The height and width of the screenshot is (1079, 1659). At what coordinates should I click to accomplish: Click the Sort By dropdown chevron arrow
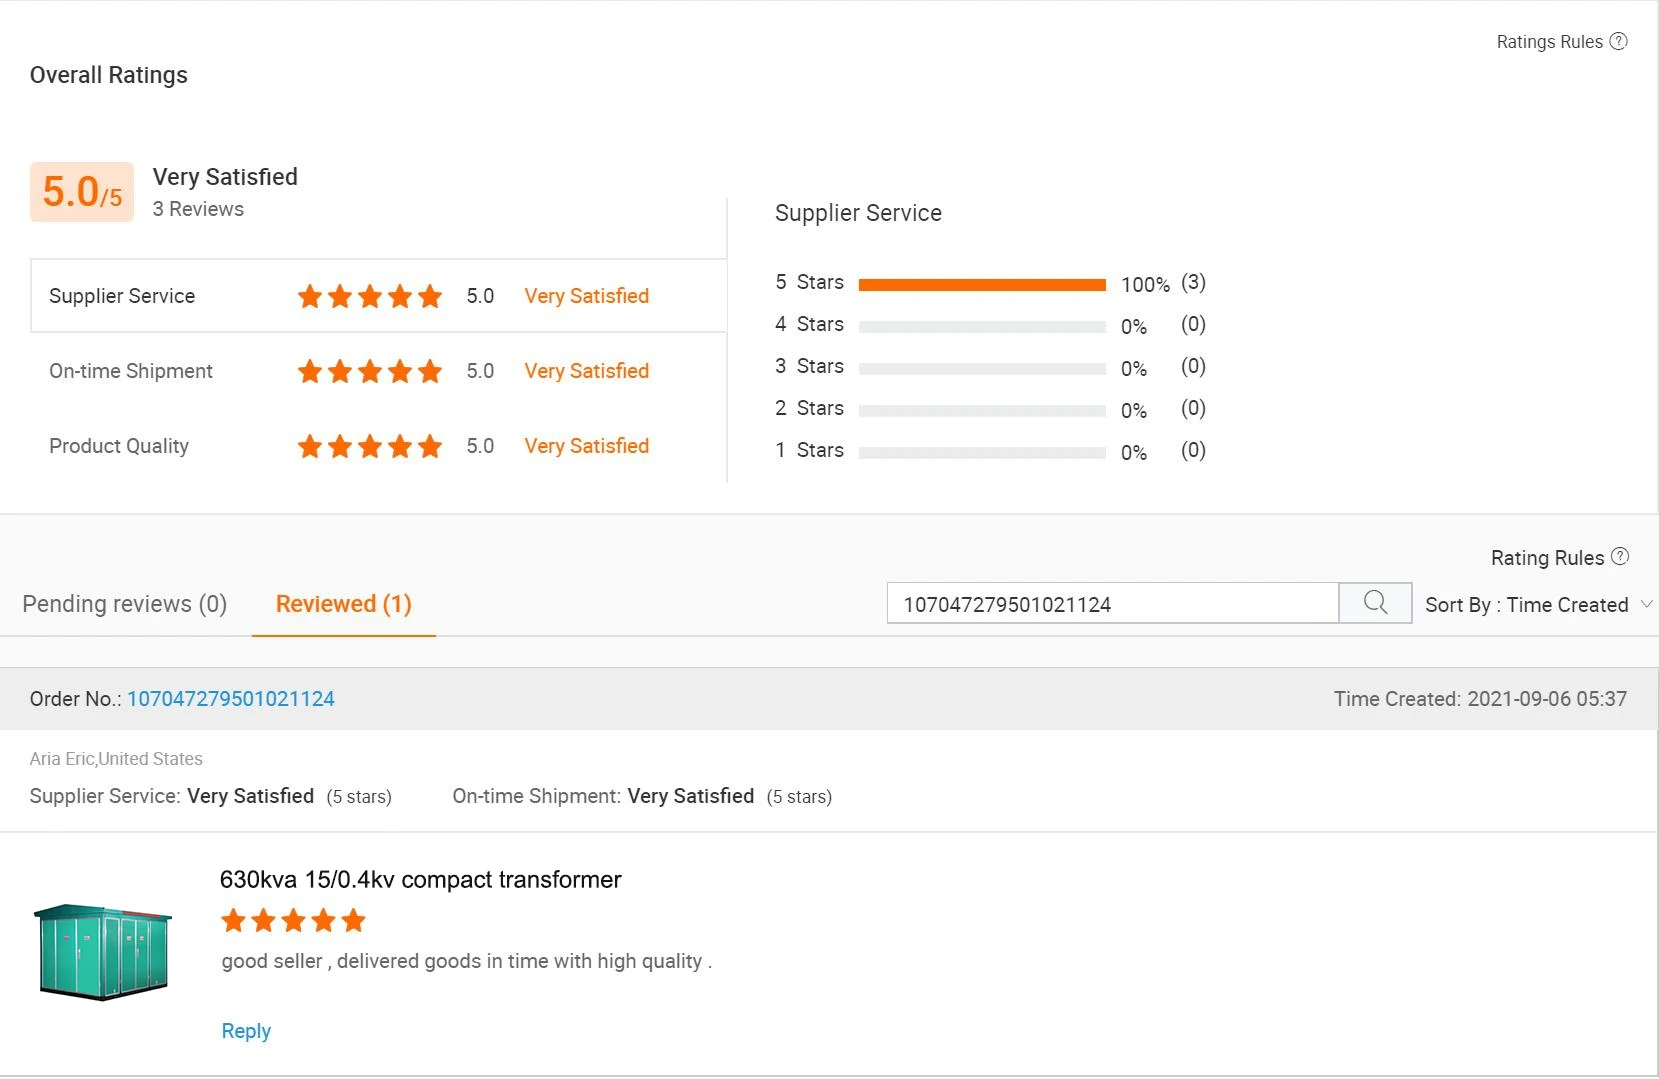pos(1646,604)
